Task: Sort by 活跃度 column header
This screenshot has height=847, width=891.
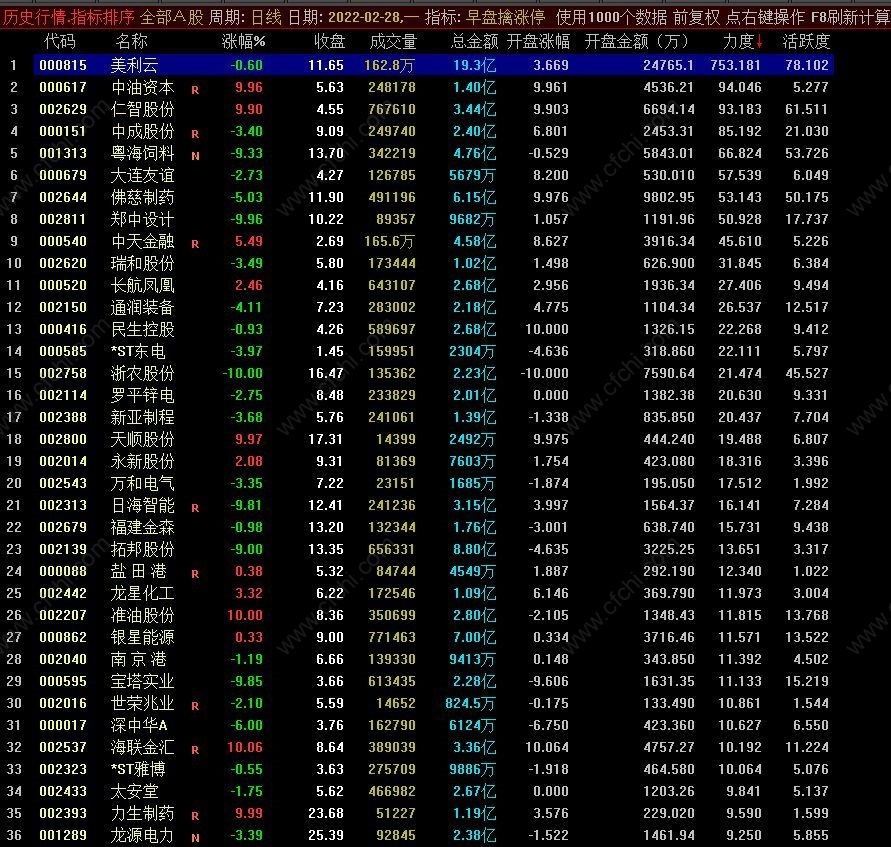Action: coord(806,41)
